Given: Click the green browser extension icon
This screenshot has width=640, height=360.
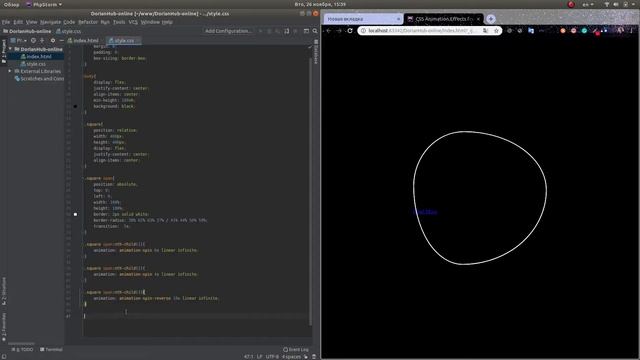Looking at the screenshot, I should 584,31.
